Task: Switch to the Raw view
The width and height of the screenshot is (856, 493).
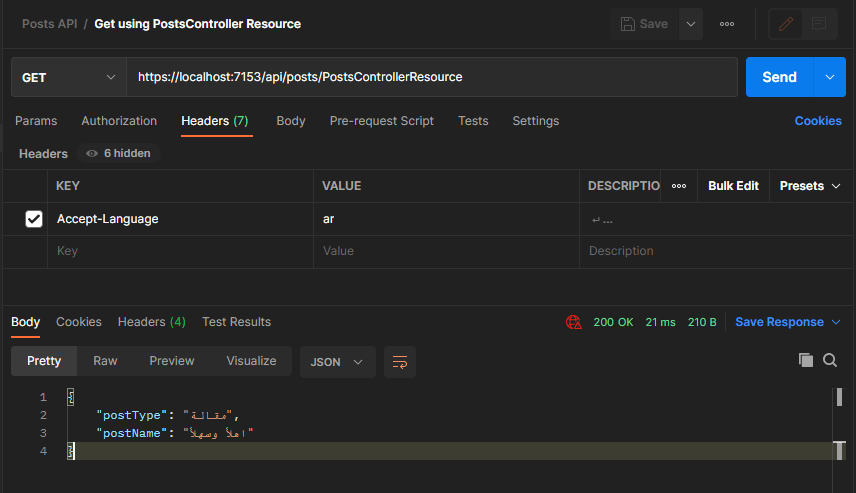Action: pyautogui.click(x=105, y=361)
